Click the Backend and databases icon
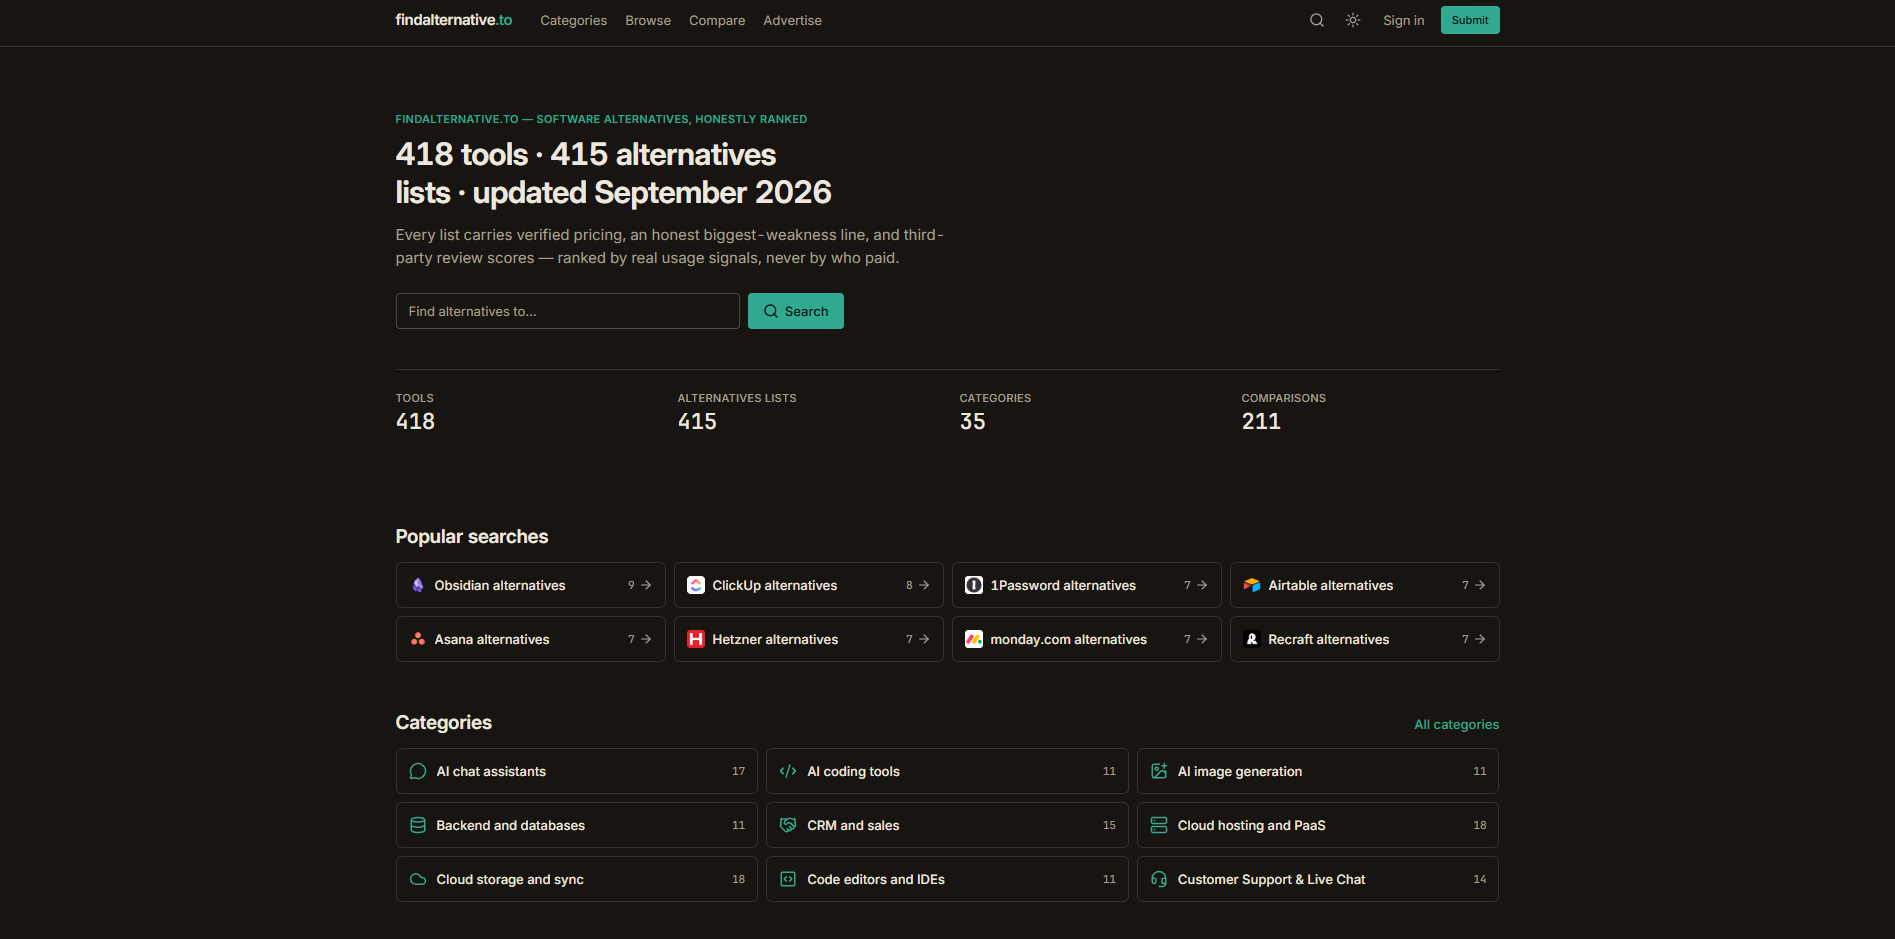Viewport: 1895px width, 939px height. coord(418,825)
